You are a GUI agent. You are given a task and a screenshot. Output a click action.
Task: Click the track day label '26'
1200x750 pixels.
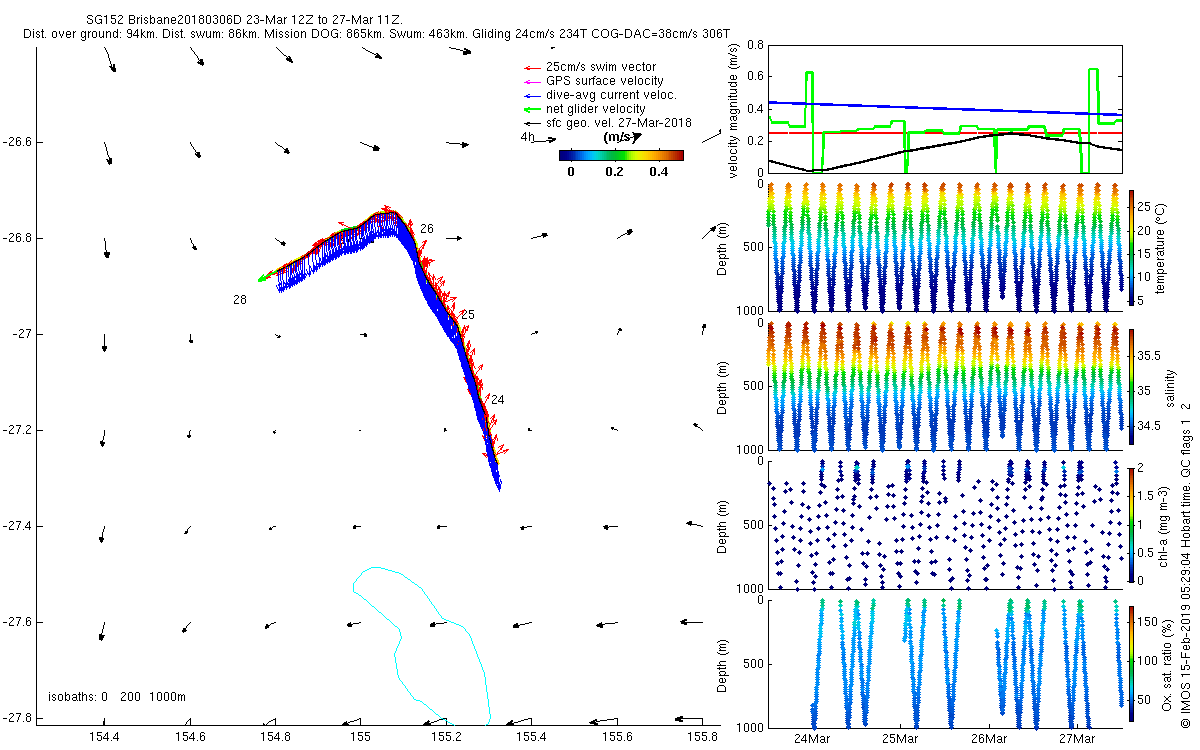(x=427, y=229)
